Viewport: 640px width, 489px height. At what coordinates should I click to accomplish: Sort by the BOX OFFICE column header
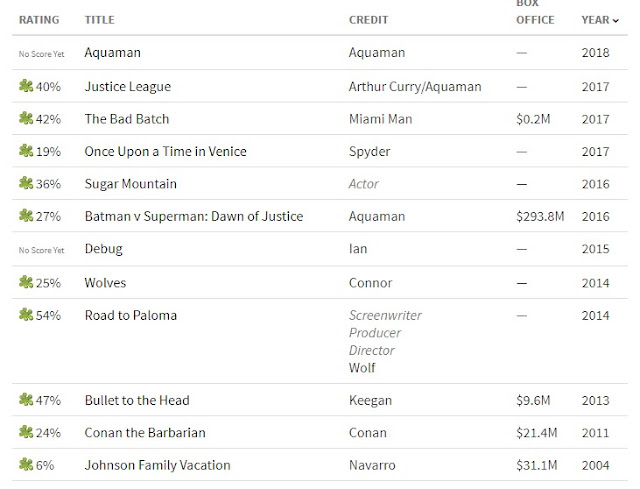coord(535,12)
